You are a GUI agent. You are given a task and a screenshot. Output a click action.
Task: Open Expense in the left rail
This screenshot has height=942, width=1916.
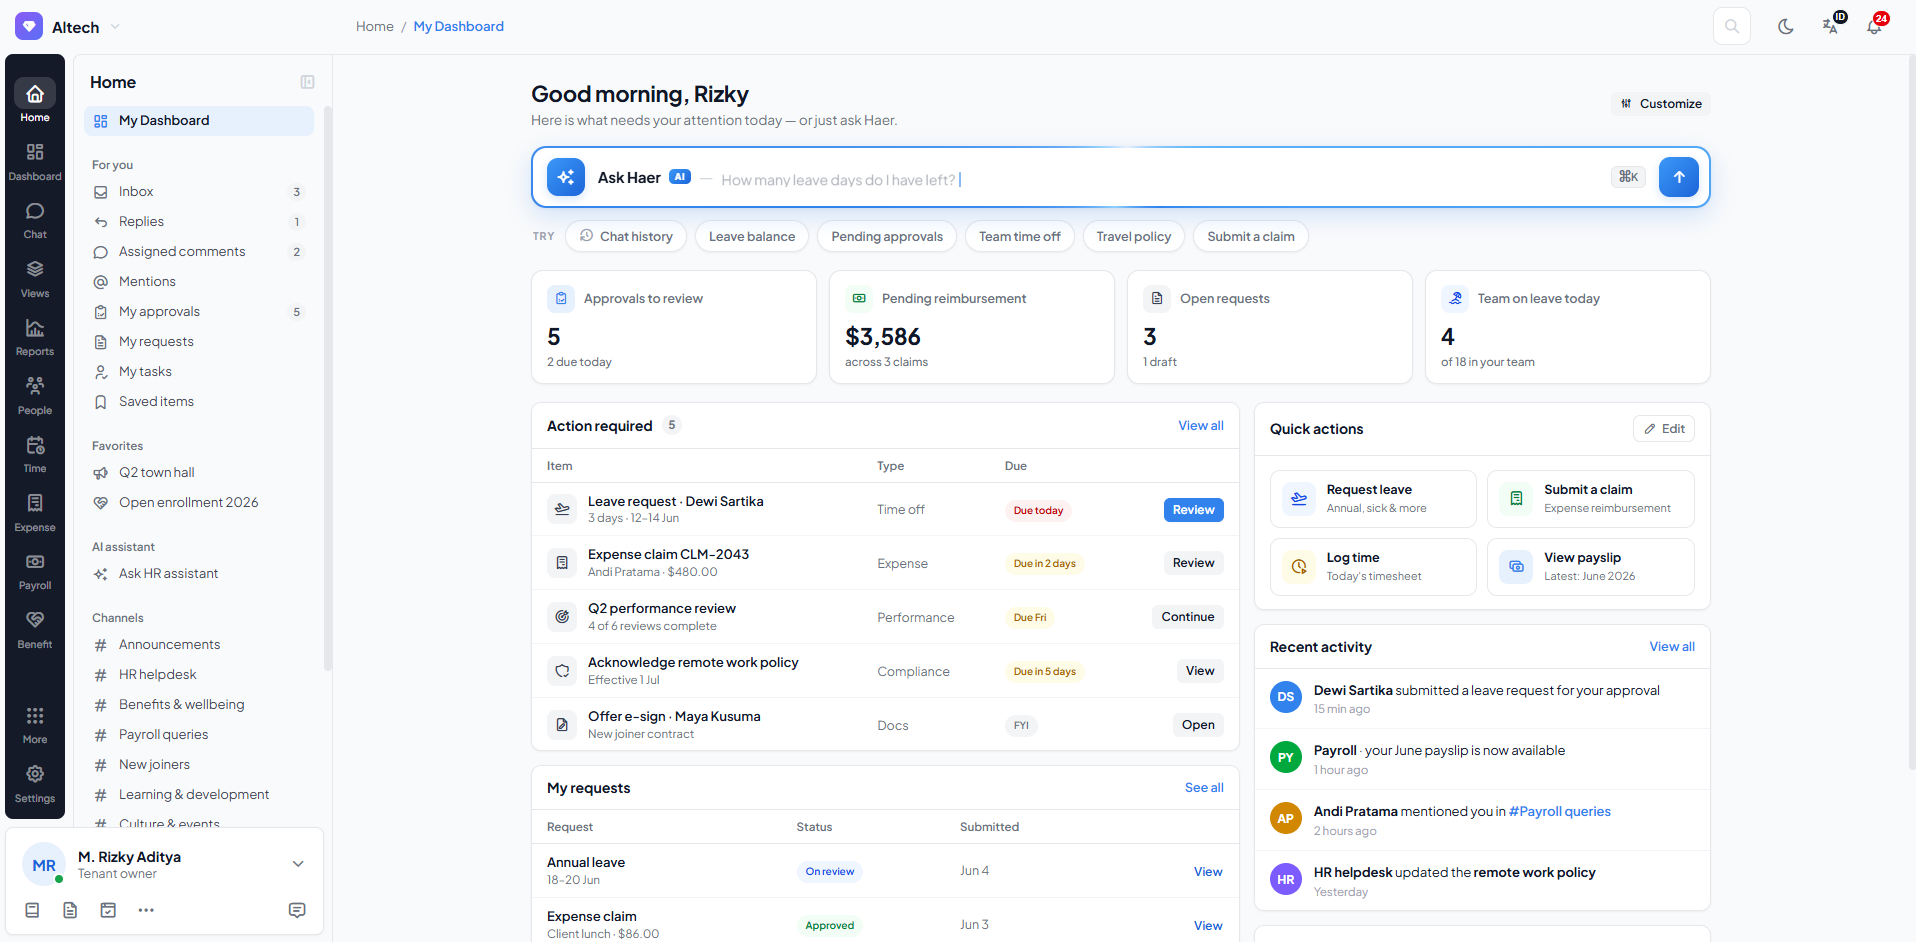[x=35, y=513]
